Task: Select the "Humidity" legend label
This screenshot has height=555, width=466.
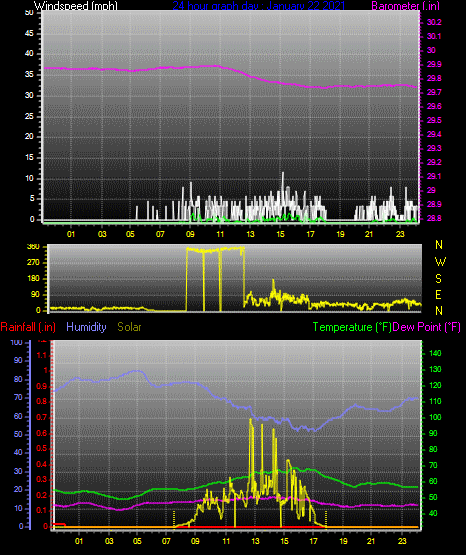Action: (86, 327)
